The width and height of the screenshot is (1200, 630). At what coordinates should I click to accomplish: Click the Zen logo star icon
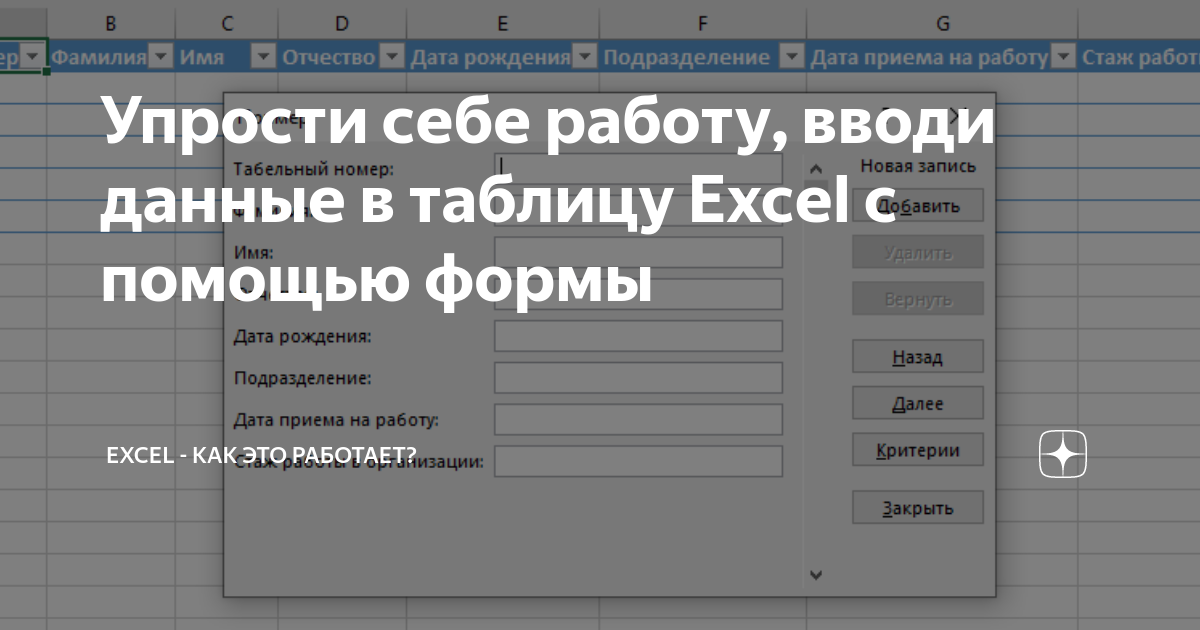(1061, 455)
